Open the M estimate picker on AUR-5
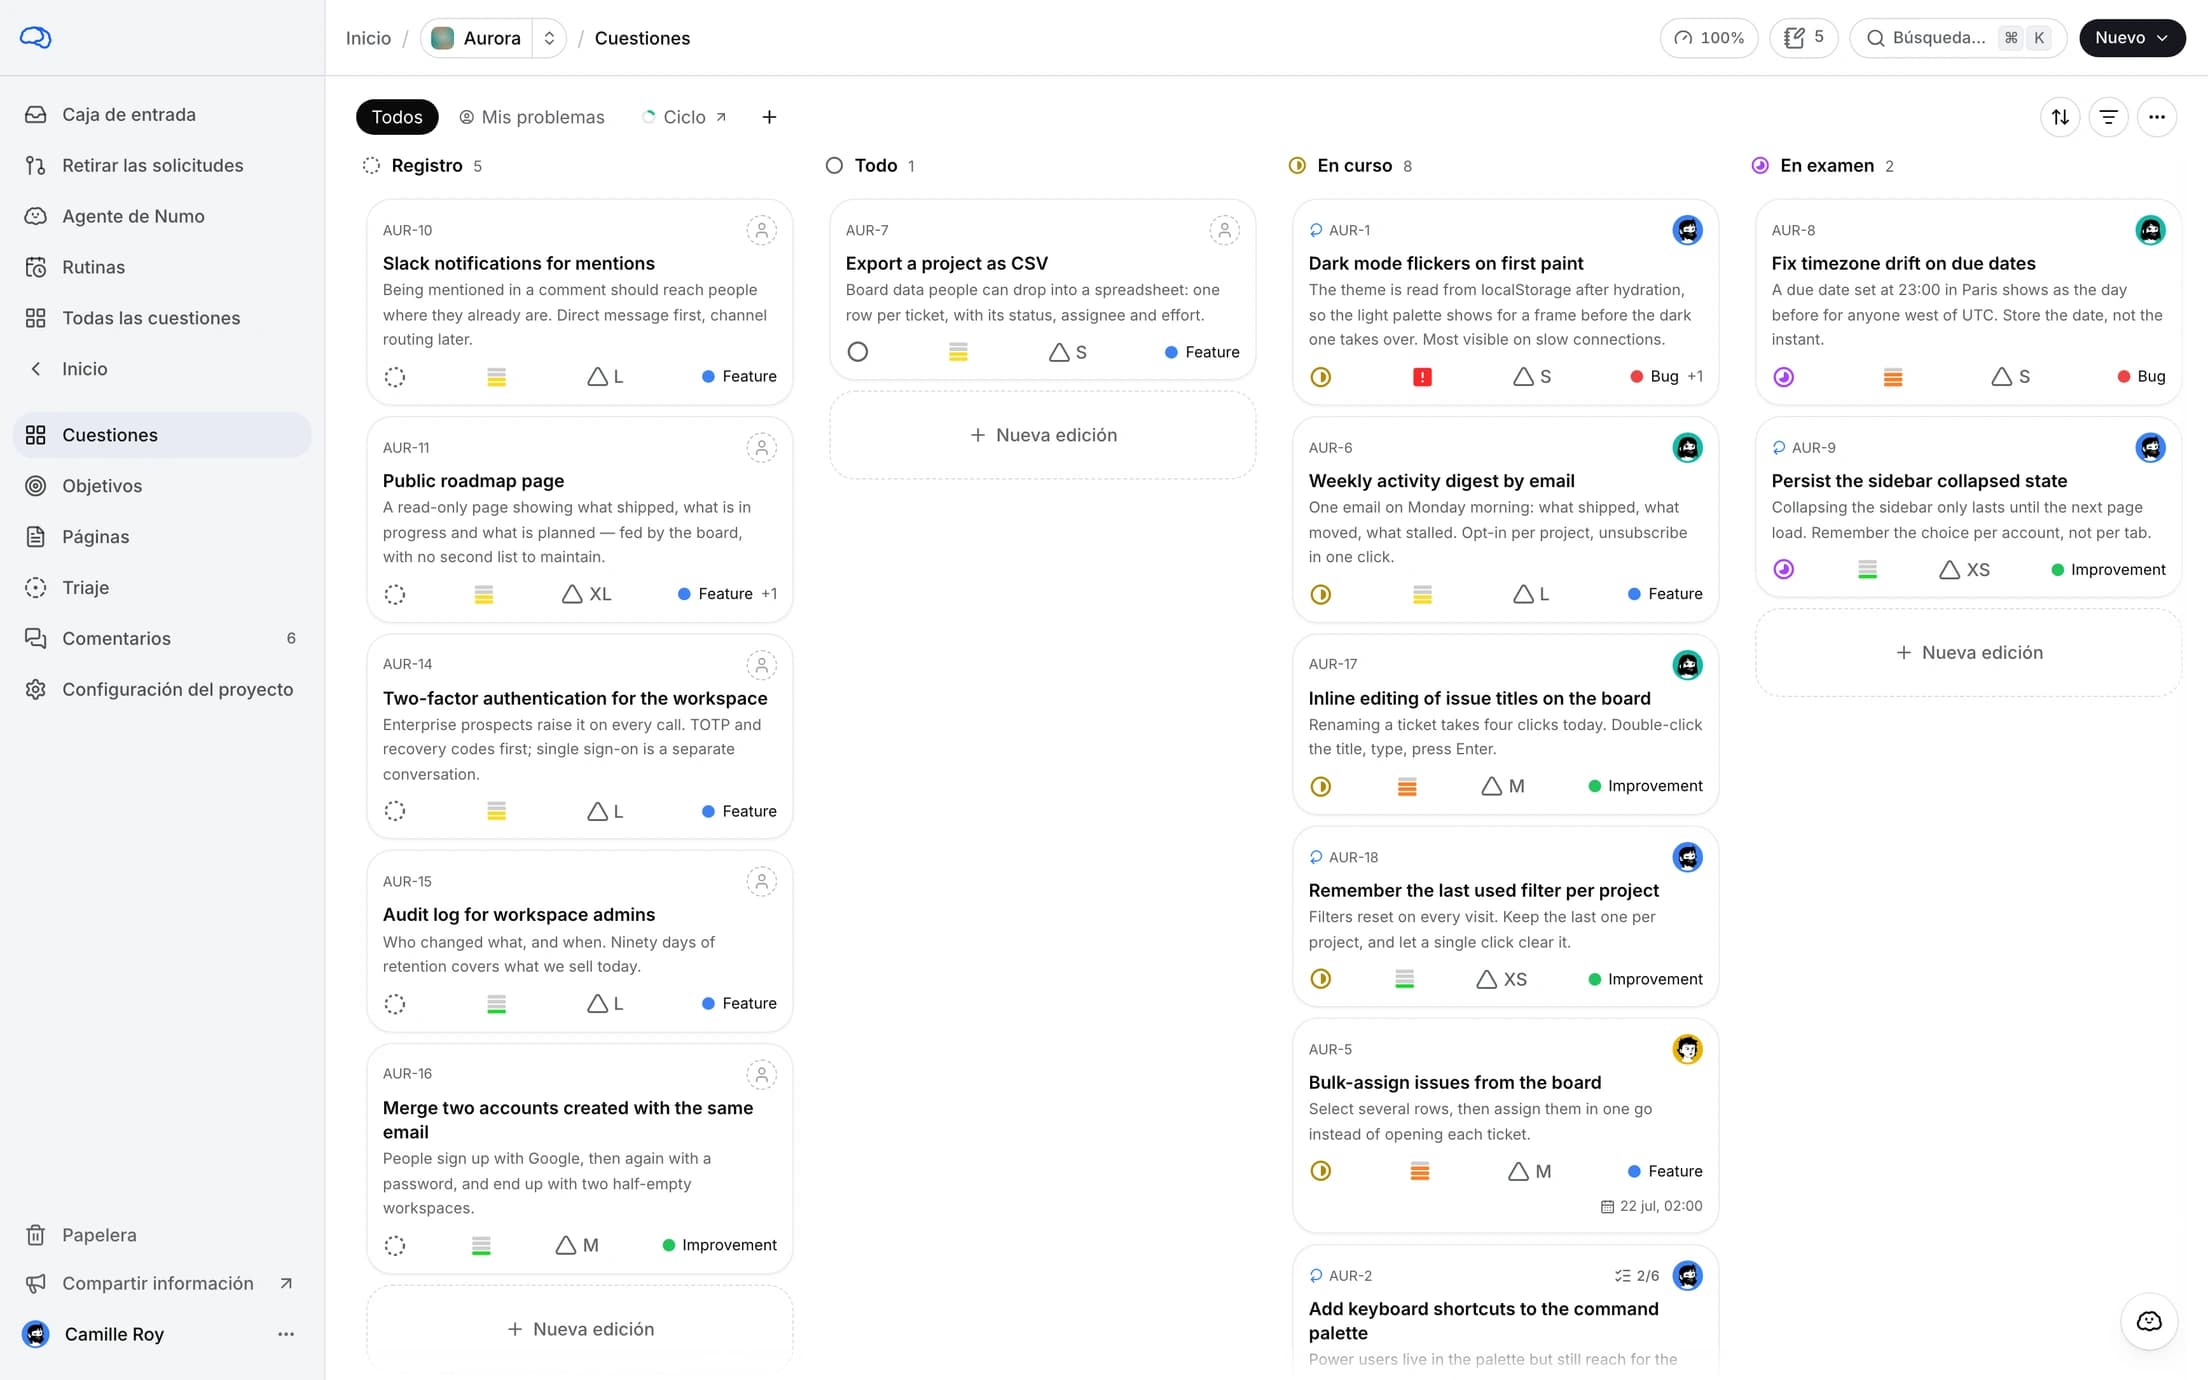Image resolution: width=2208 pixels, height=1380 pixels. (1530, 1172)
